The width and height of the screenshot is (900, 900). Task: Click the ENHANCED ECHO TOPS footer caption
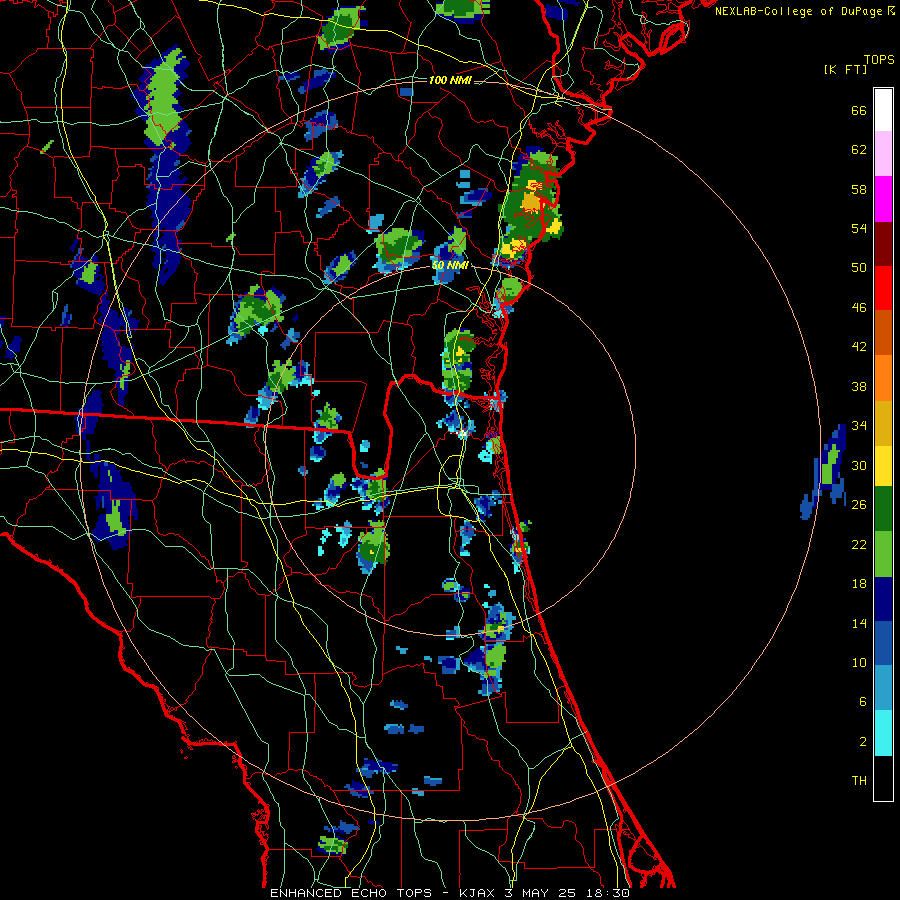tap(449, 893)
